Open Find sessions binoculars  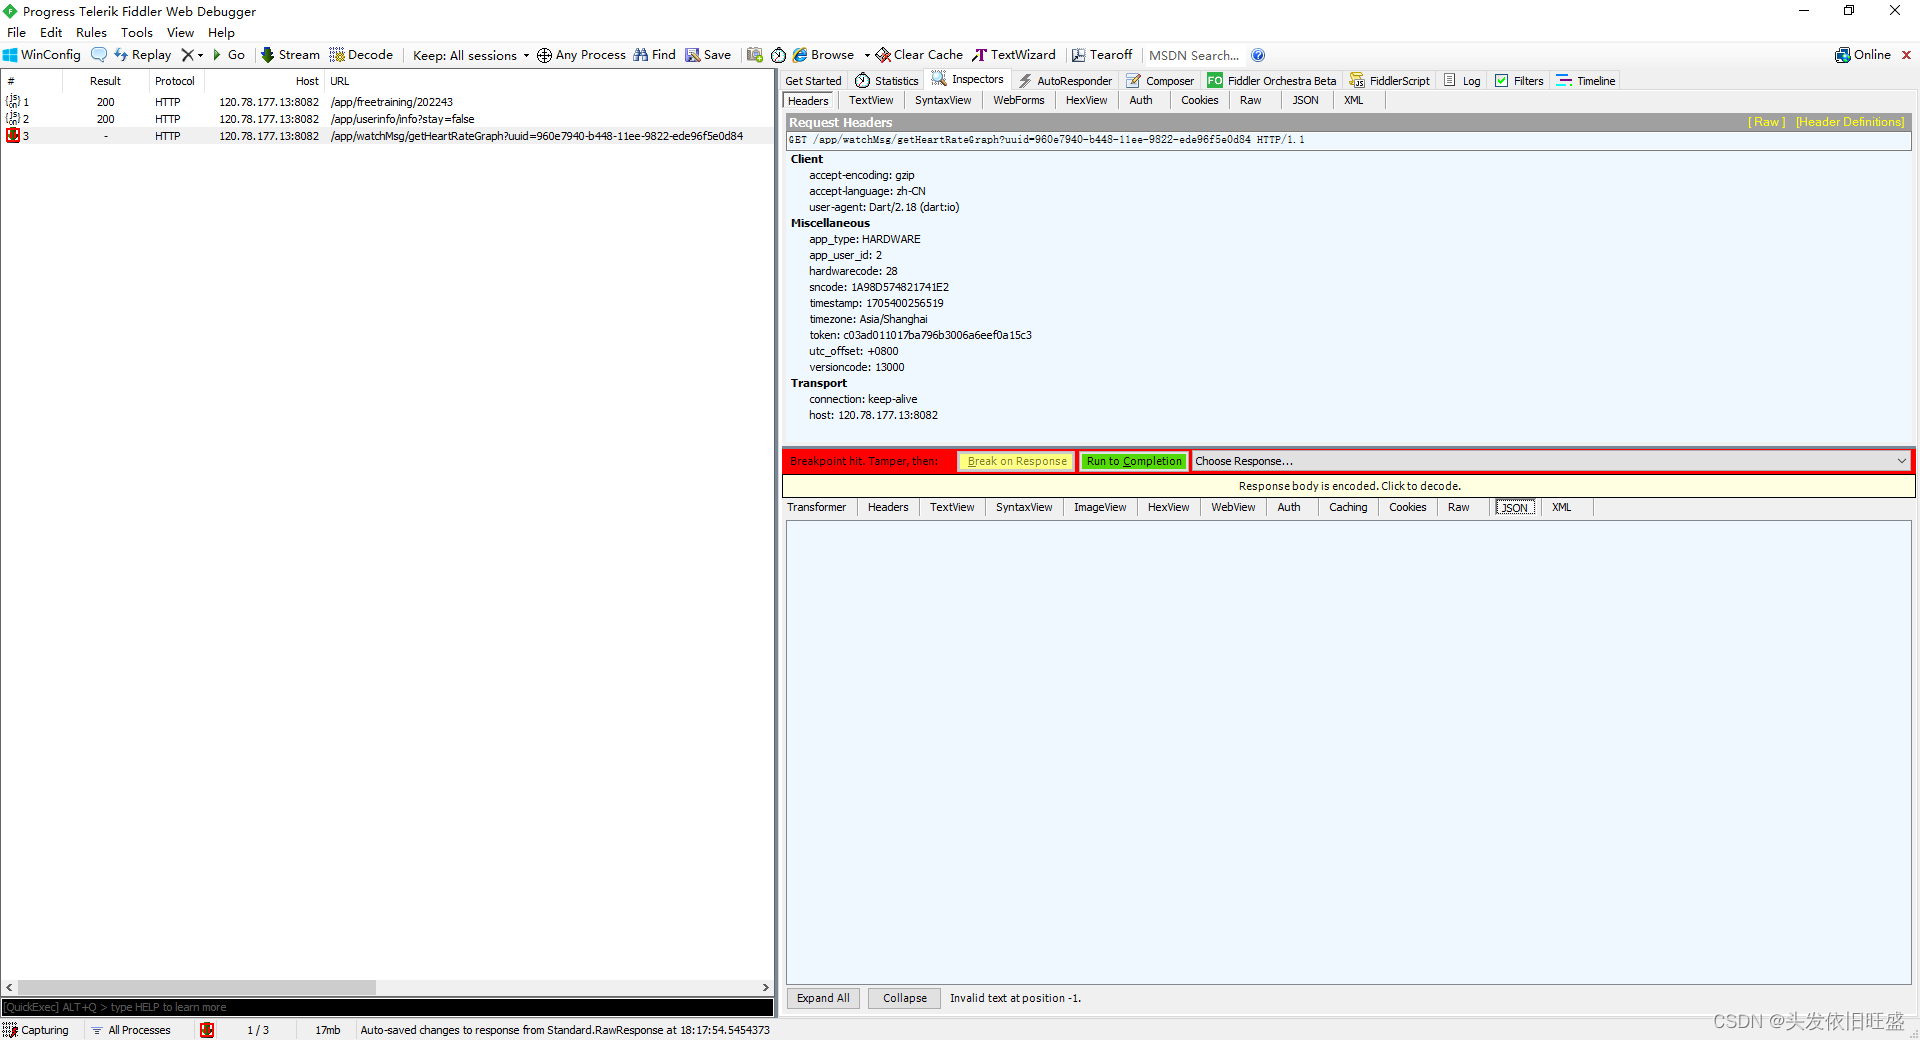click(x=655, y=55)
